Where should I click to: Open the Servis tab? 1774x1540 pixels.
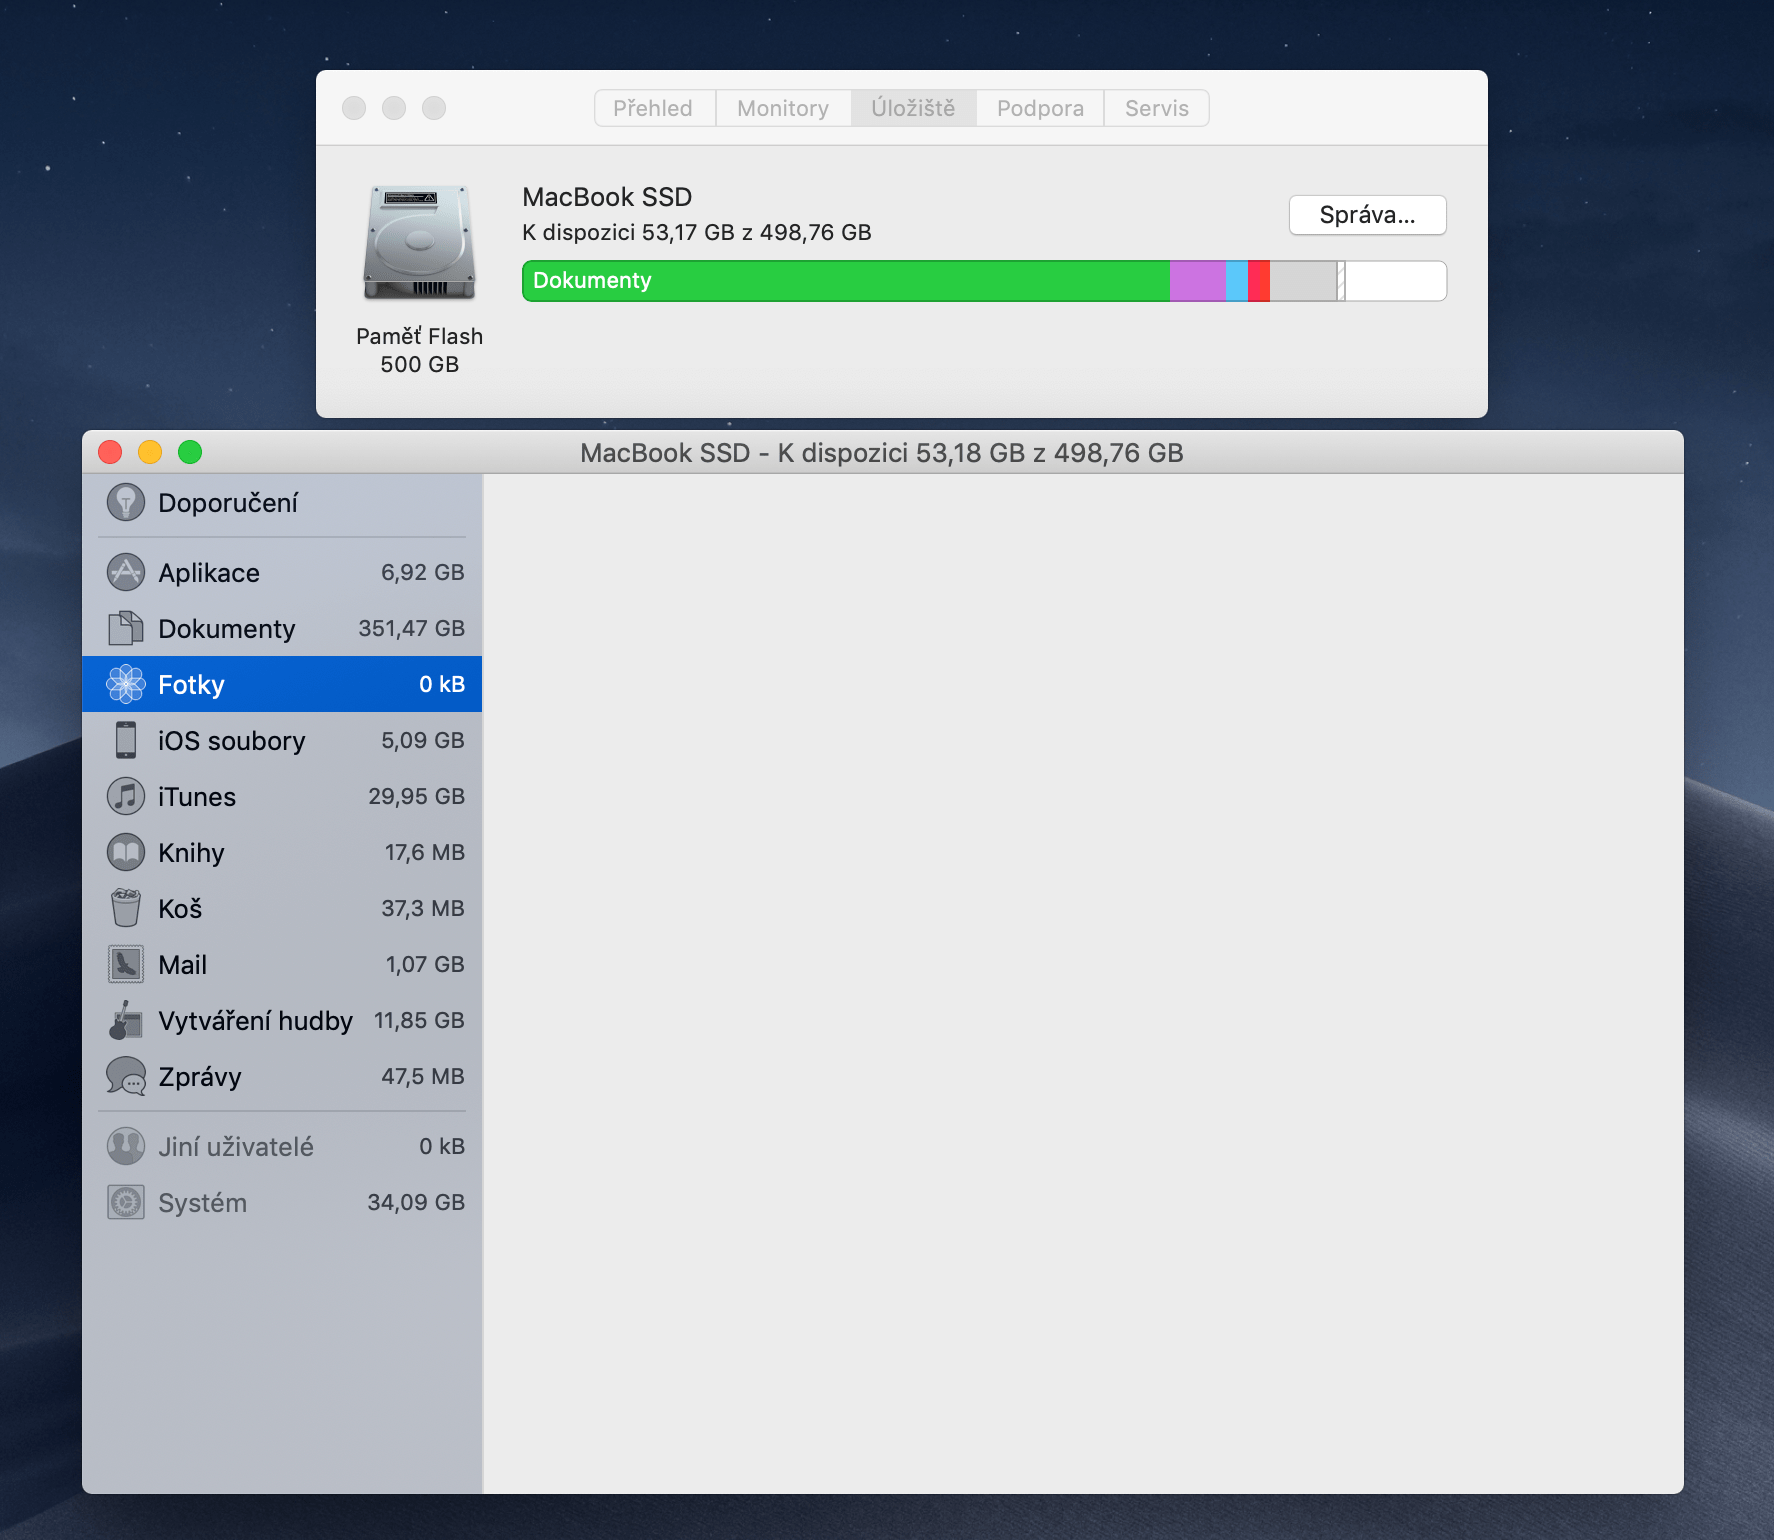click(1157, 108)
